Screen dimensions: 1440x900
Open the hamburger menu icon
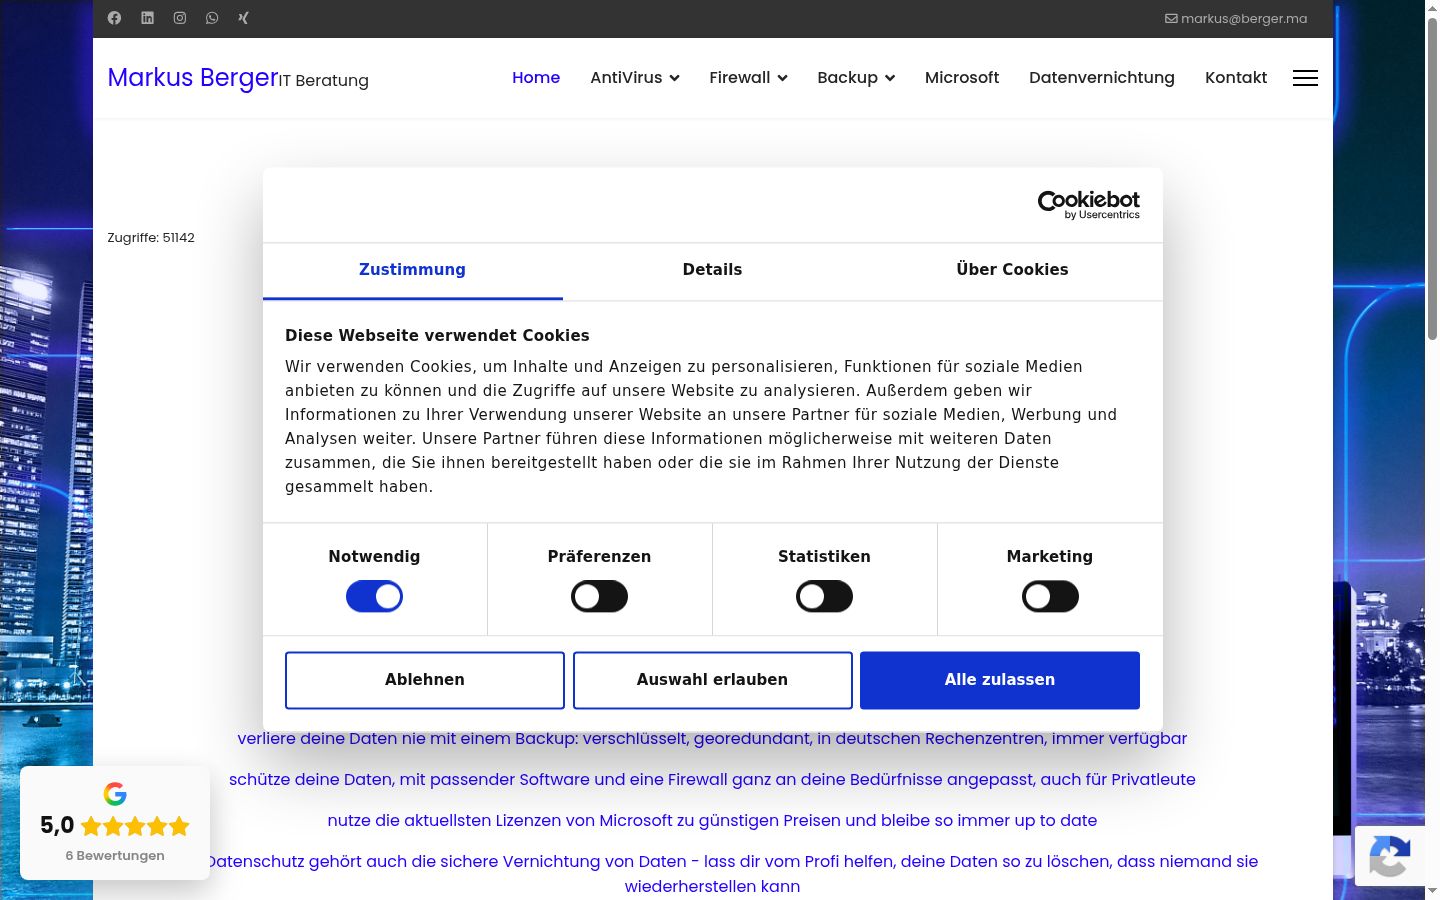pos(1305,78)
